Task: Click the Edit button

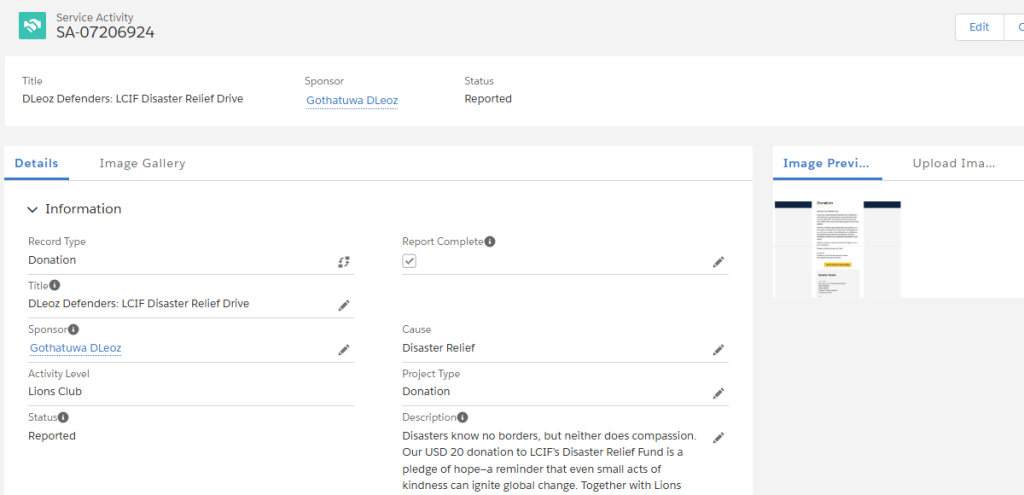Action: pos(979,27)
